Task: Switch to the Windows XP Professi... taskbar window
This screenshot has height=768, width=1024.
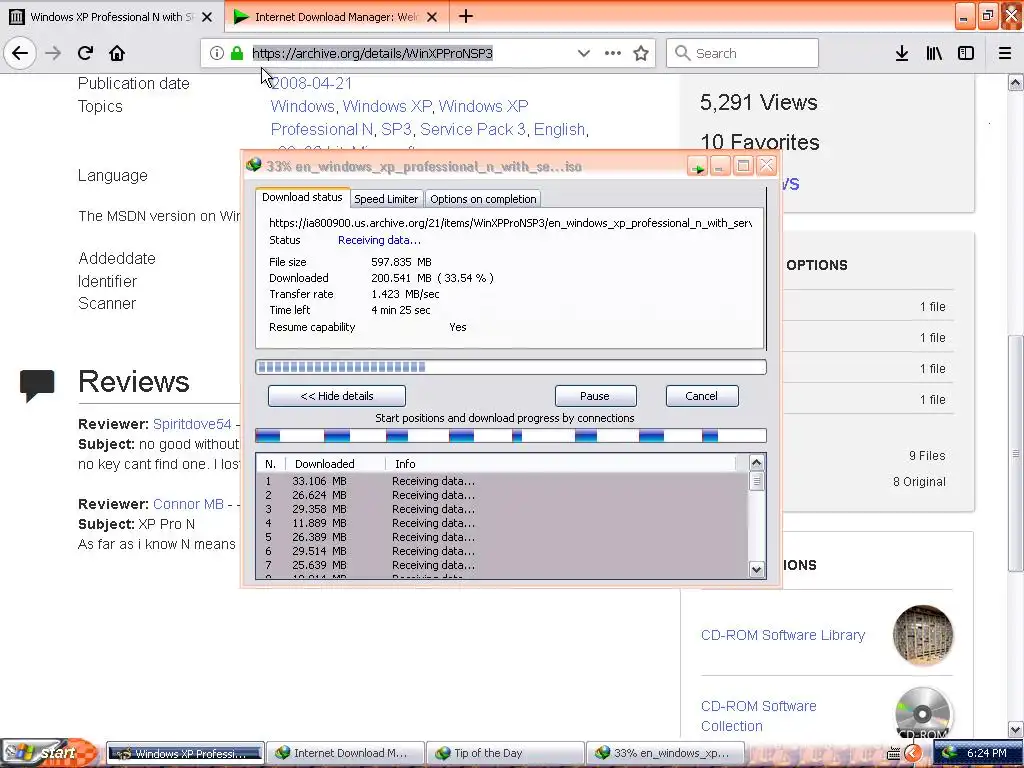Action: point(185,753)
